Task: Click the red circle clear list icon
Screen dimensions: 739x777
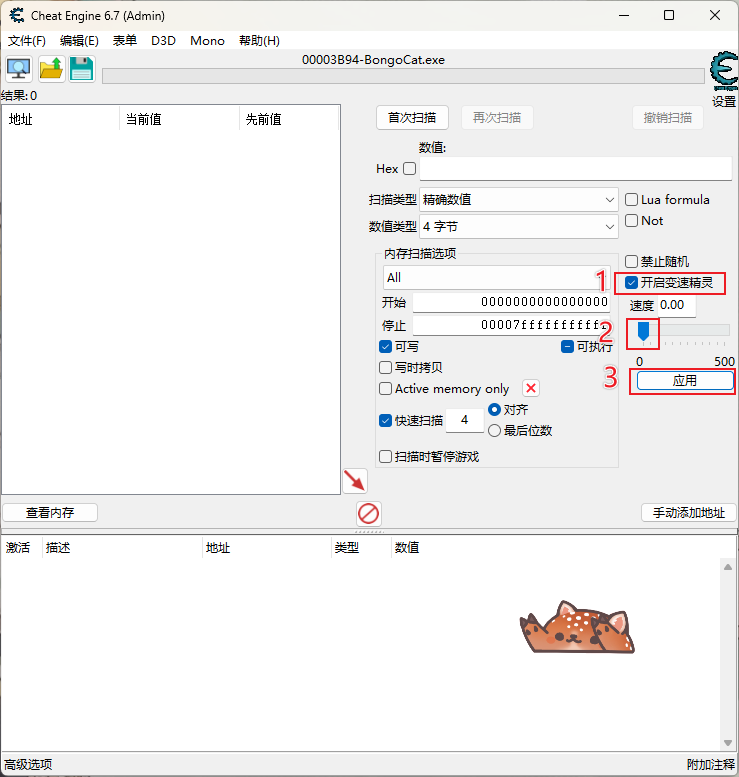Action: click(369, 514)
